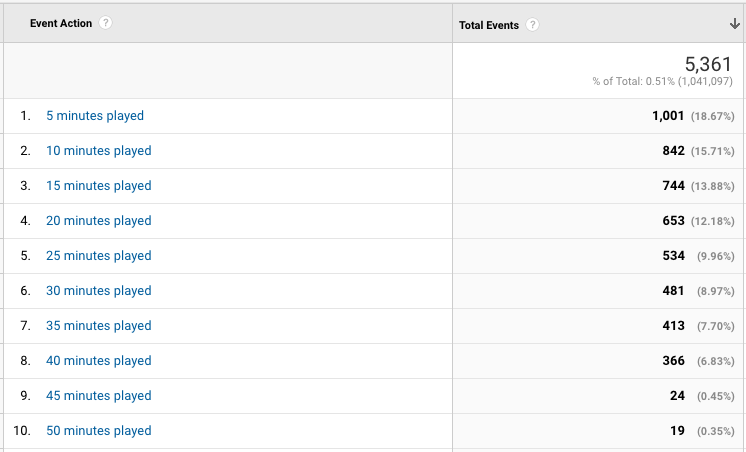Viewport: 746px width, 452px height.
Task: Sort by the Event Action column header
Action: [x=61, y=23]
